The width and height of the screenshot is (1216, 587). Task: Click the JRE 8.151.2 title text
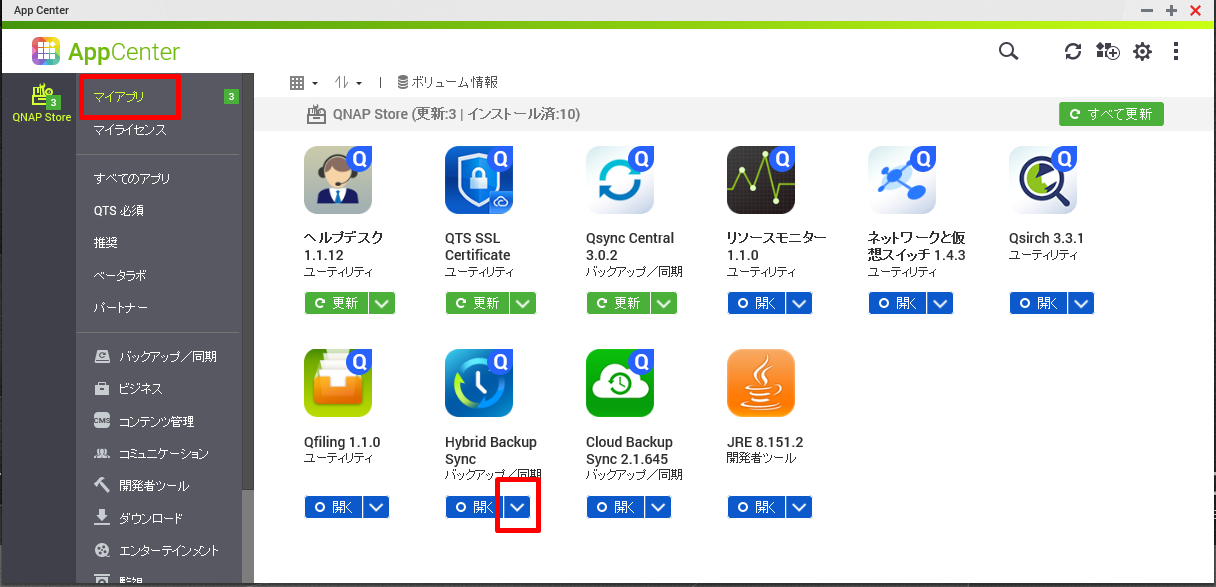(765, 442)
